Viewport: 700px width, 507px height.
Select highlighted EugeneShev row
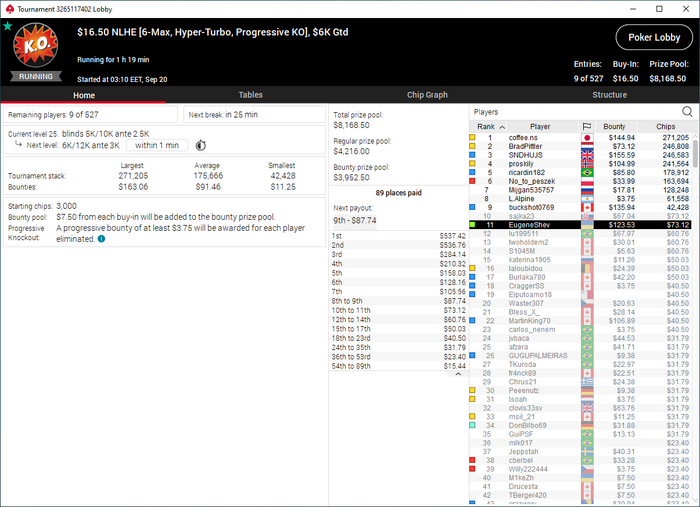[580, 225]
